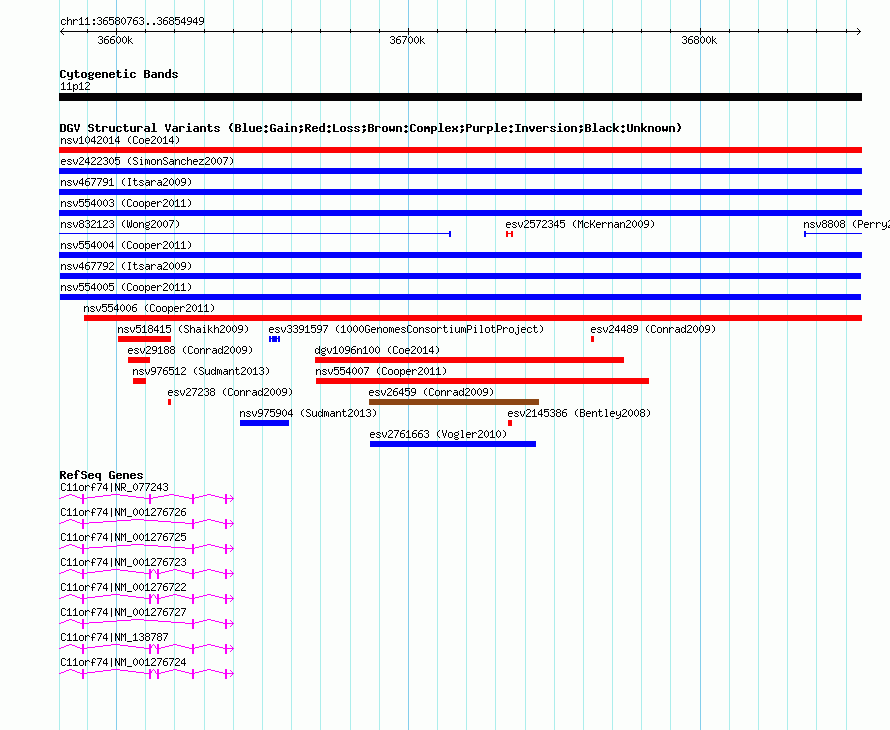890x730 pixels.
Task: Open the esv27238 (Conrad2009) label
Action: click(230, 392)
